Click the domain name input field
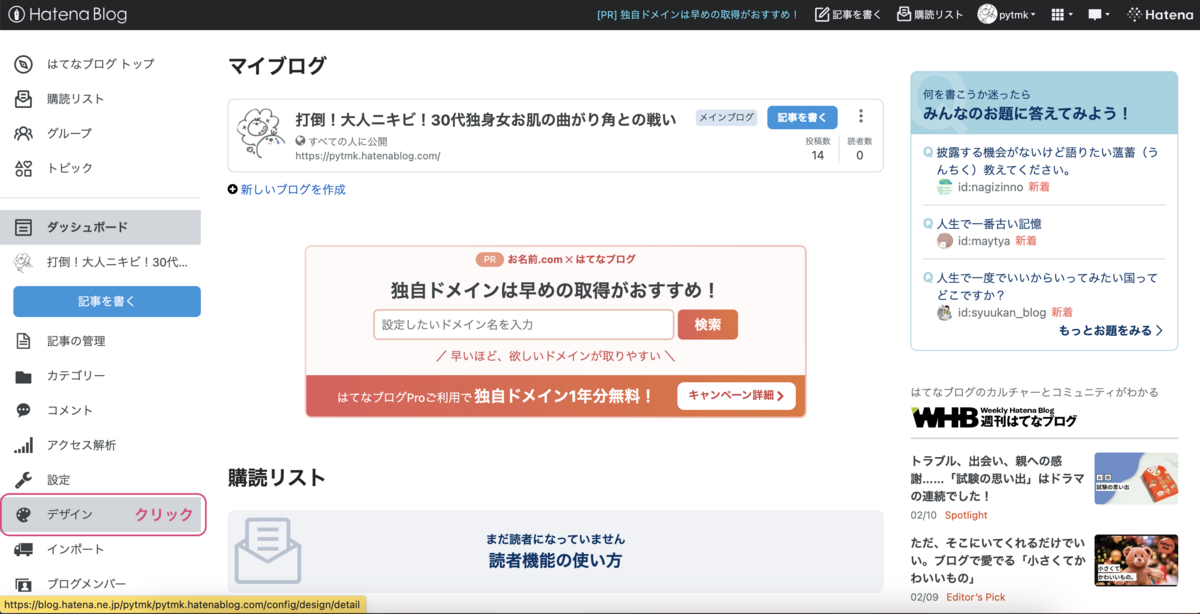Viewport: 1200px width, 614px height. [524, 325]
